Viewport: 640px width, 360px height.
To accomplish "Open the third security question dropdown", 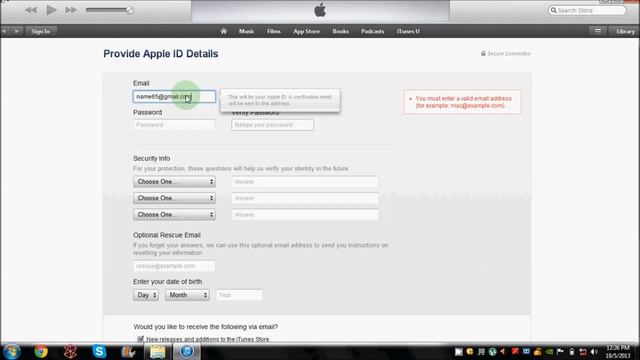I will [174, 214].
